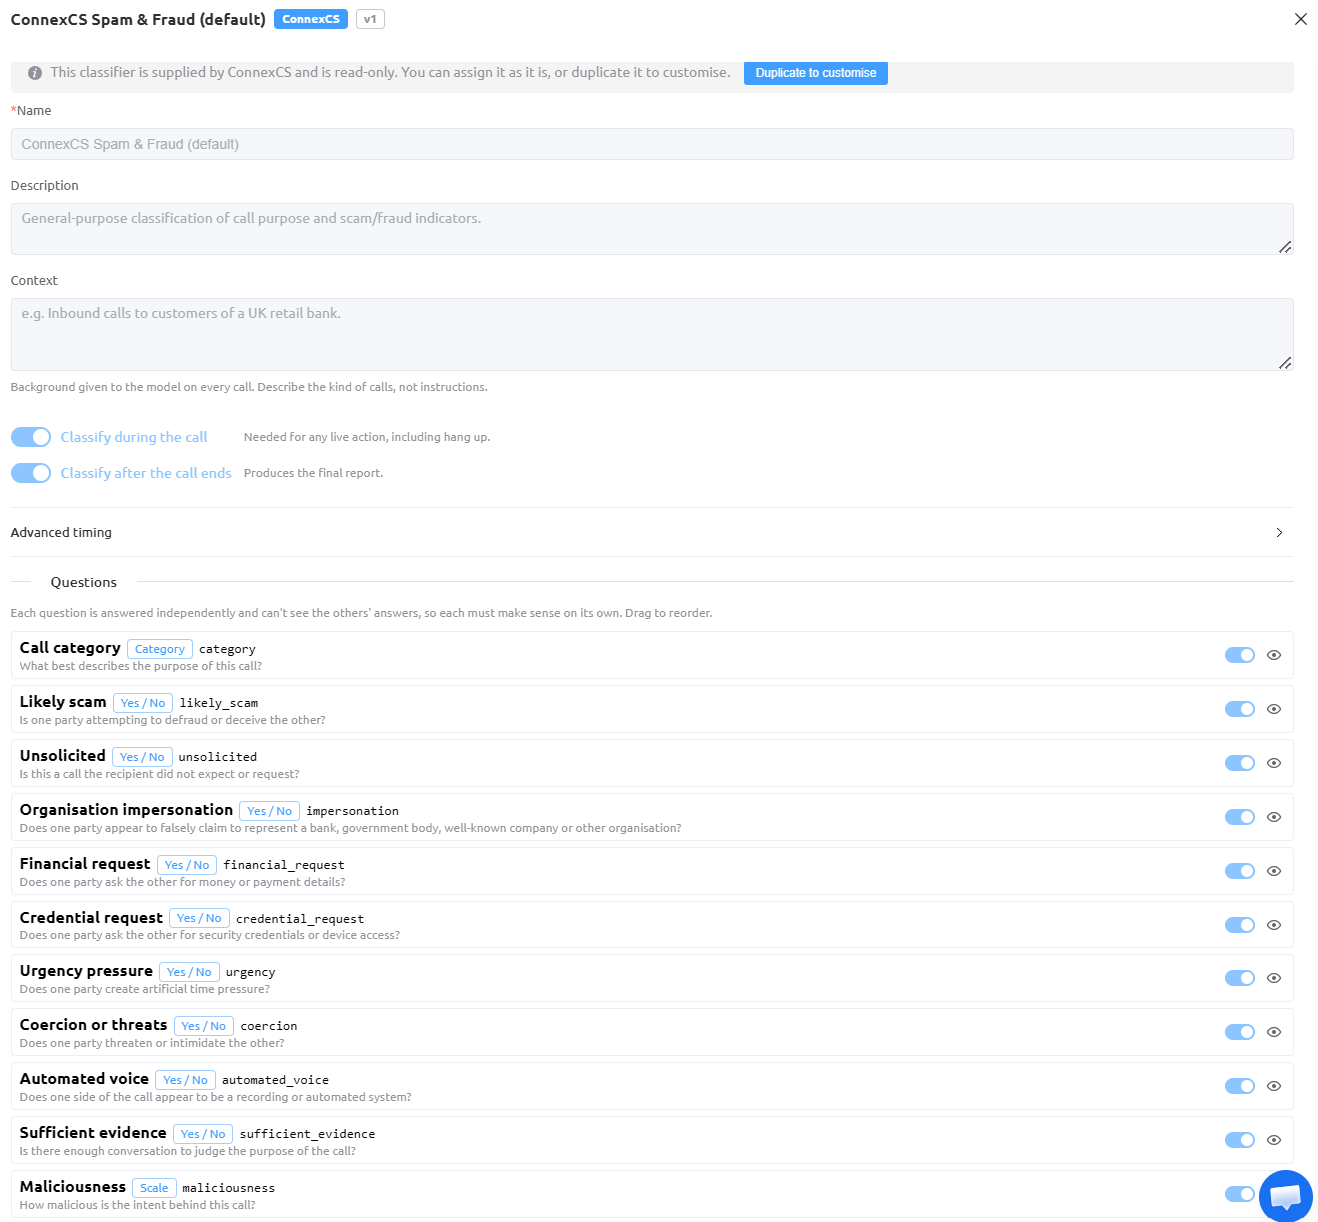
Task: Click Yes / No tag on Coercion or threats
Action: (204, 1026)
